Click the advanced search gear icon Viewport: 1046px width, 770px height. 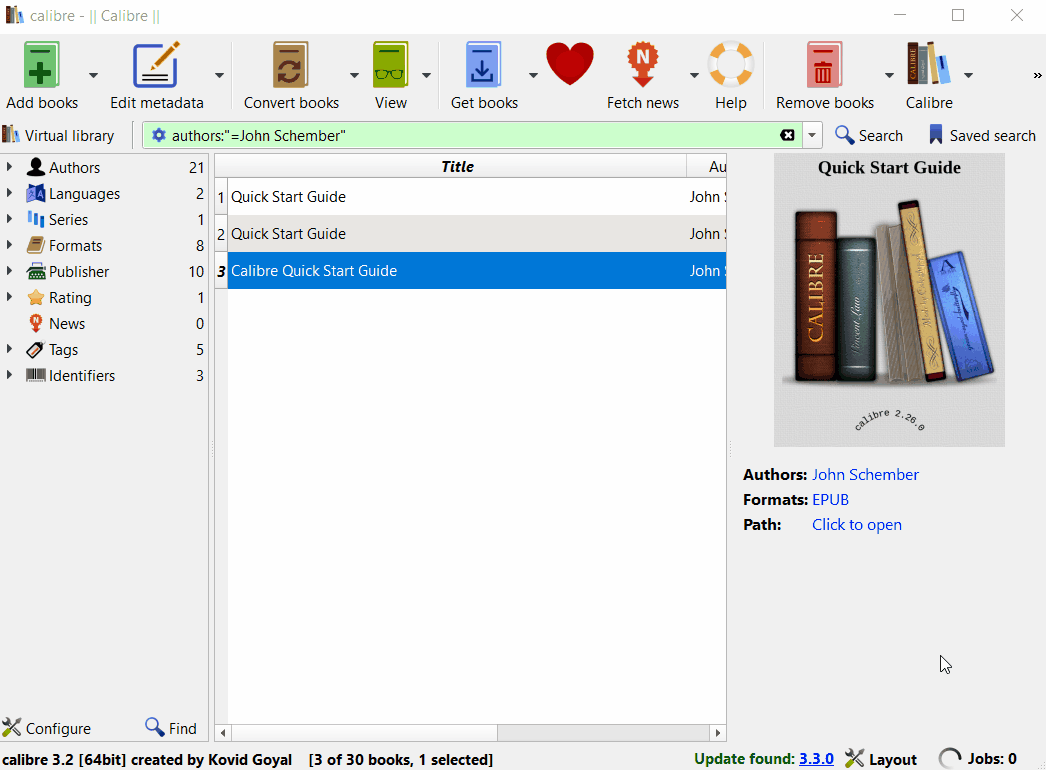158,135
